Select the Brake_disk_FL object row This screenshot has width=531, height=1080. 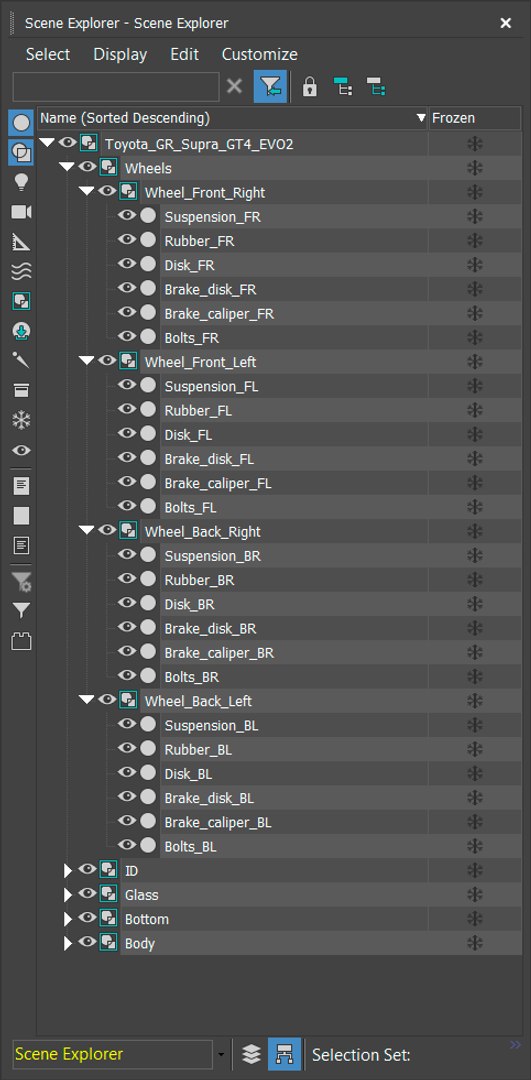click(209, 459)
